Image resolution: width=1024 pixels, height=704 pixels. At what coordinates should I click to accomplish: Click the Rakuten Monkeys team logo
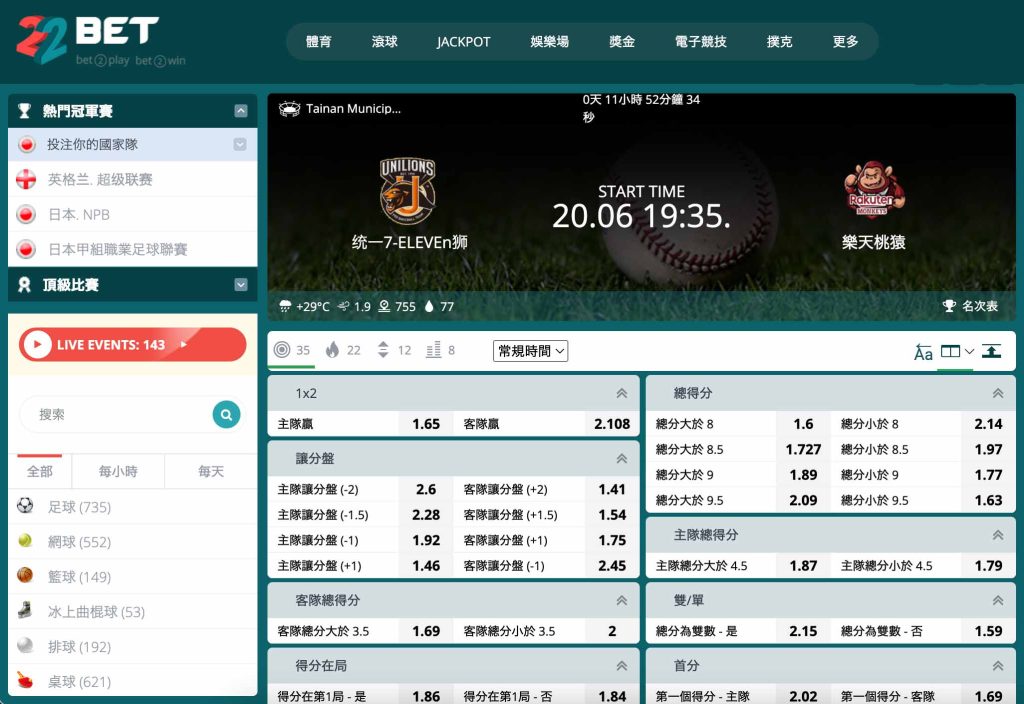874,189
